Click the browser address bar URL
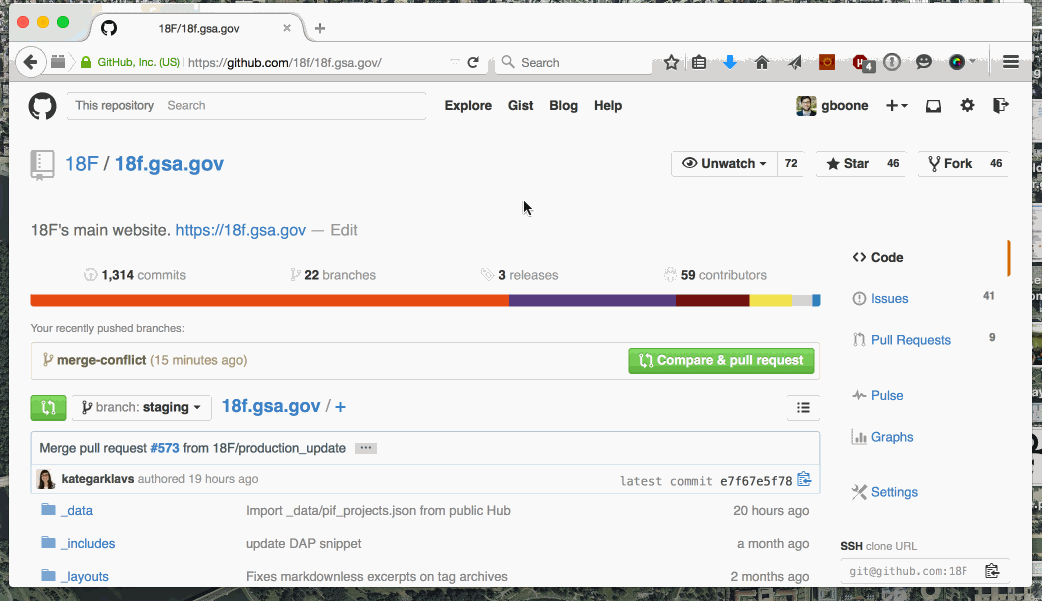1042x601 pixels. pos(284,62)
